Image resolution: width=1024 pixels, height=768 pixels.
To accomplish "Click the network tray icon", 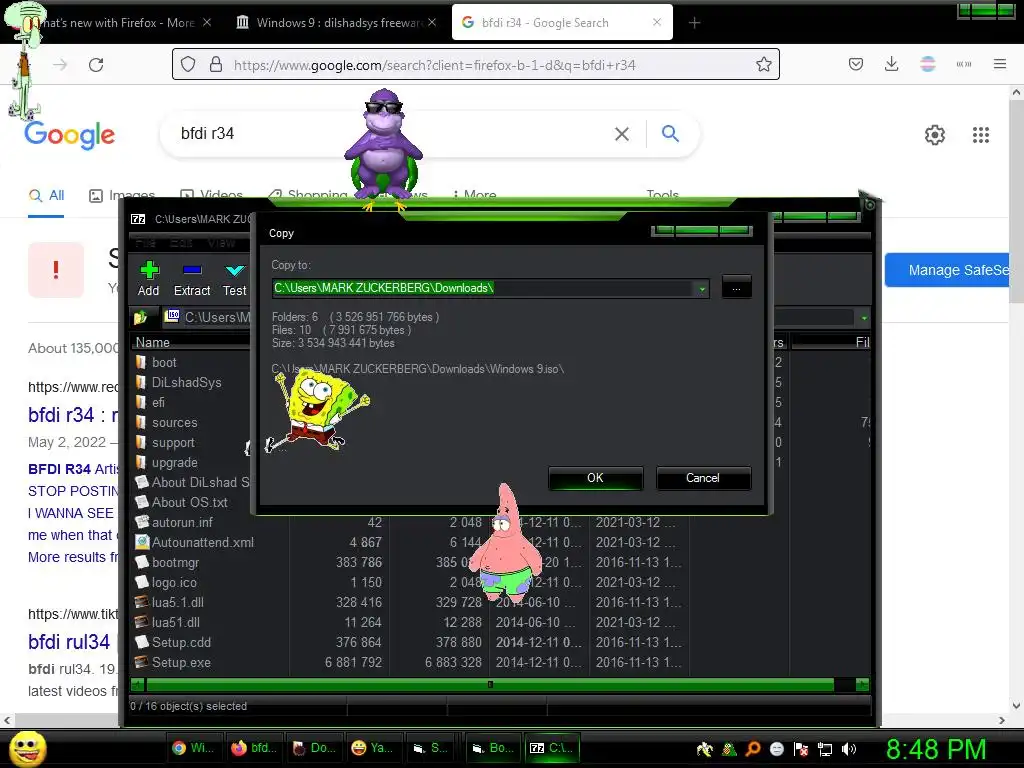I will (825, 749).
